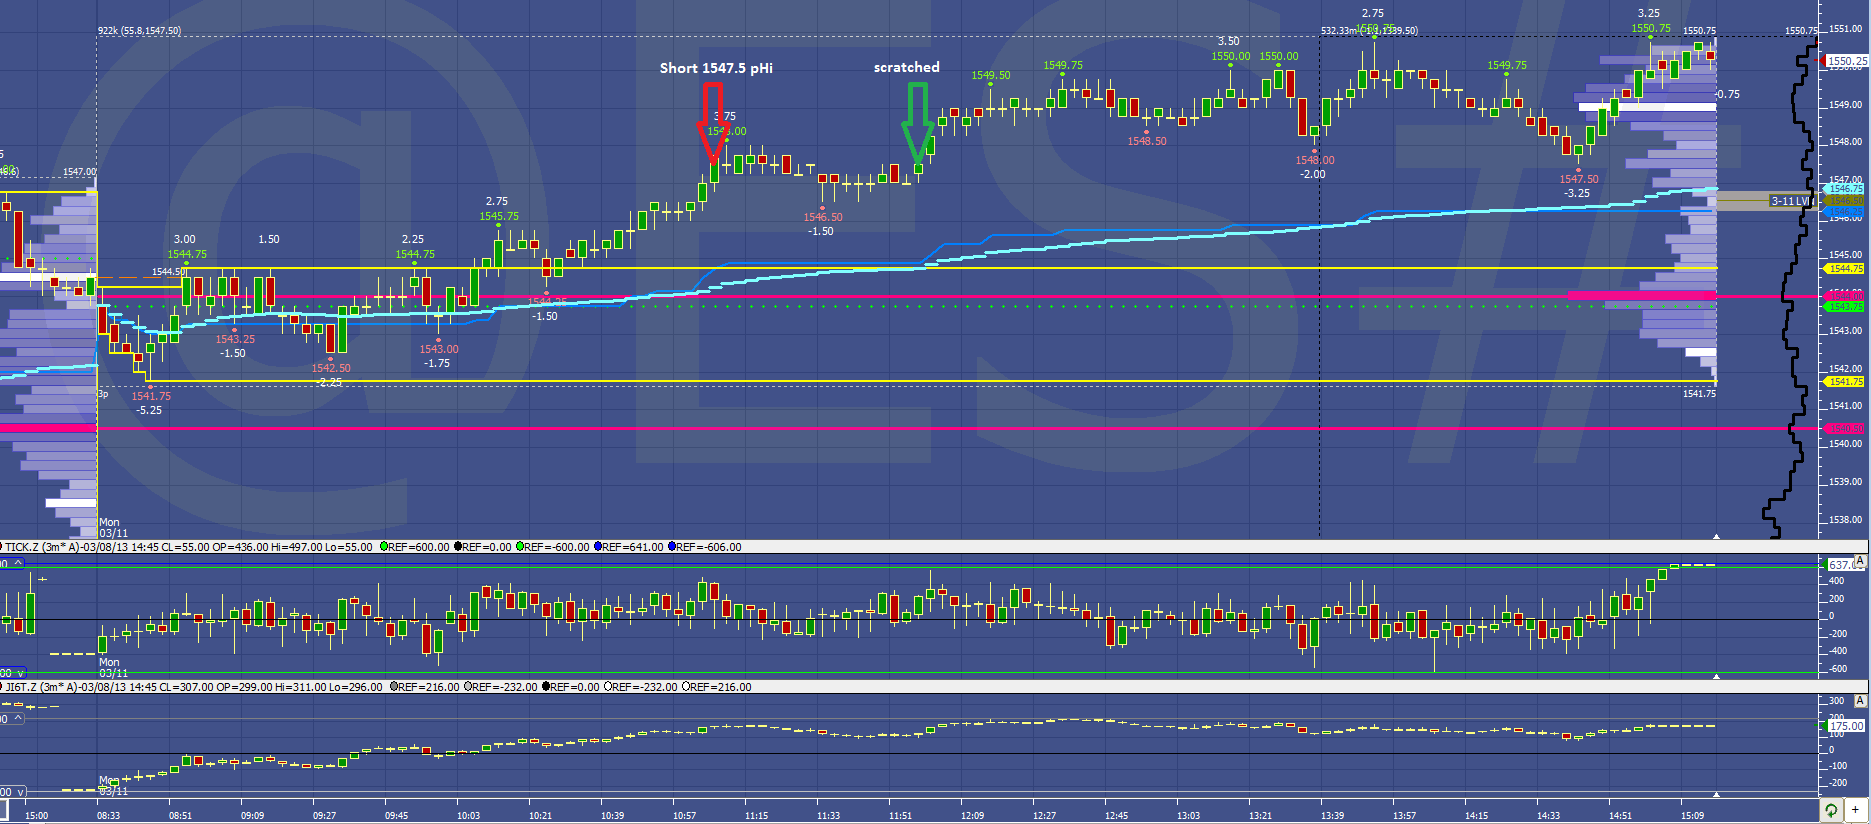Image resolution: width=1871 pixels, height=824 pixels.
Task: Click the 637.00 value tag in TICK.Z pane
Action: [x=1845, y=565]
